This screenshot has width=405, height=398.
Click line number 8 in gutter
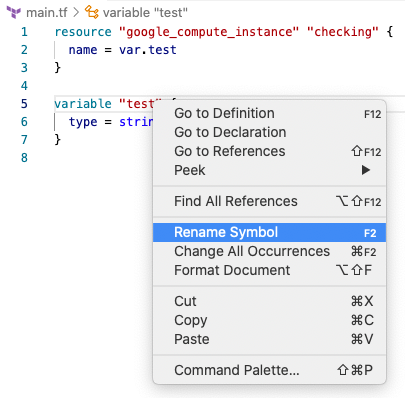[24, 158]
